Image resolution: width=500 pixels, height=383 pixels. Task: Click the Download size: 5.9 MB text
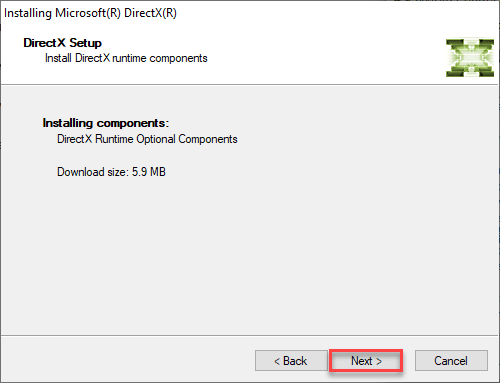(x=111, y=172)
